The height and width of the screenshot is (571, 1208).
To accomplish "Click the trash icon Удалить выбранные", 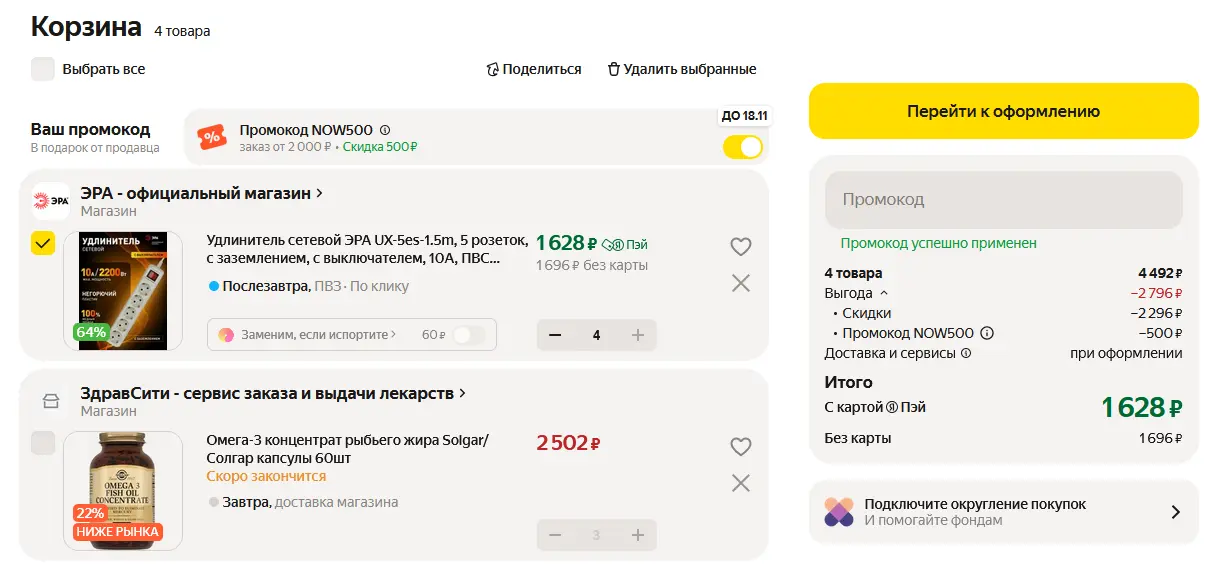I will [613, 69].
